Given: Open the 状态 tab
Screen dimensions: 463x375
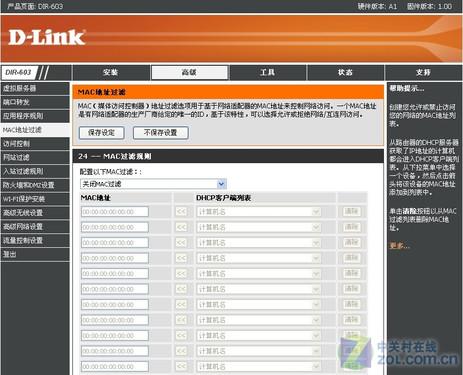Looking at the screenshot, I should pyautogui.click(x=345, y=72).
